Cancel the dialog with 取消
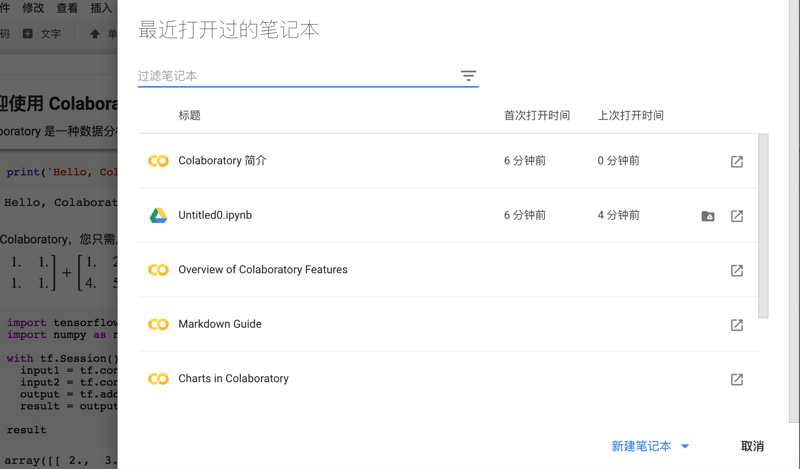The image size is (800, 469). (x=752, y=446)
